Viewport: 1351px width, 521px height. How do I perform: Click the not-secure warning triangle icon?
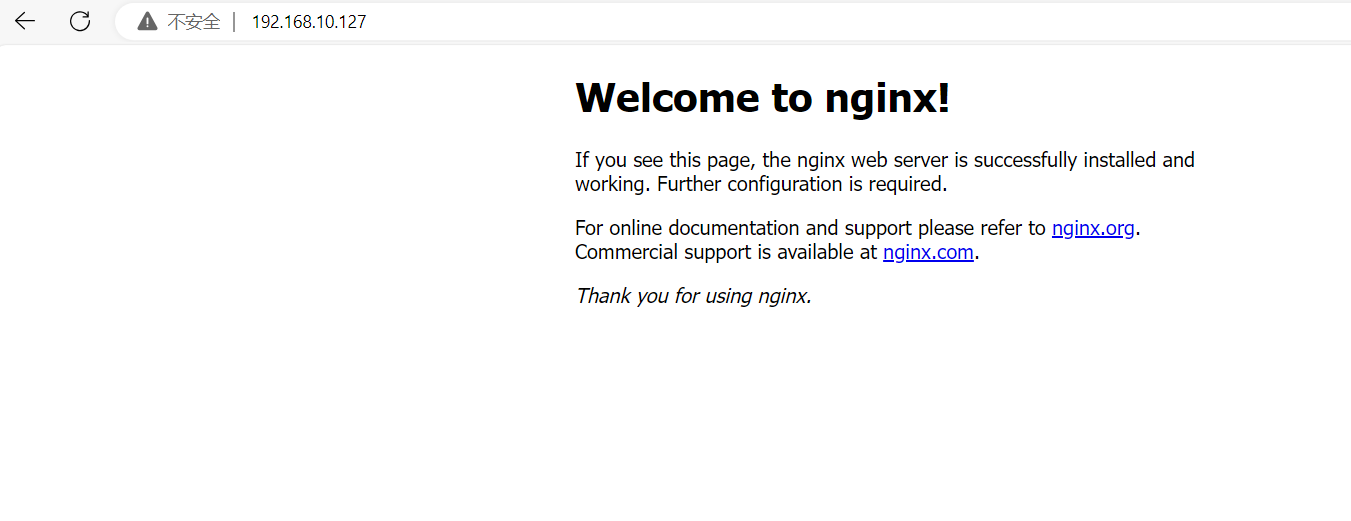147,22
